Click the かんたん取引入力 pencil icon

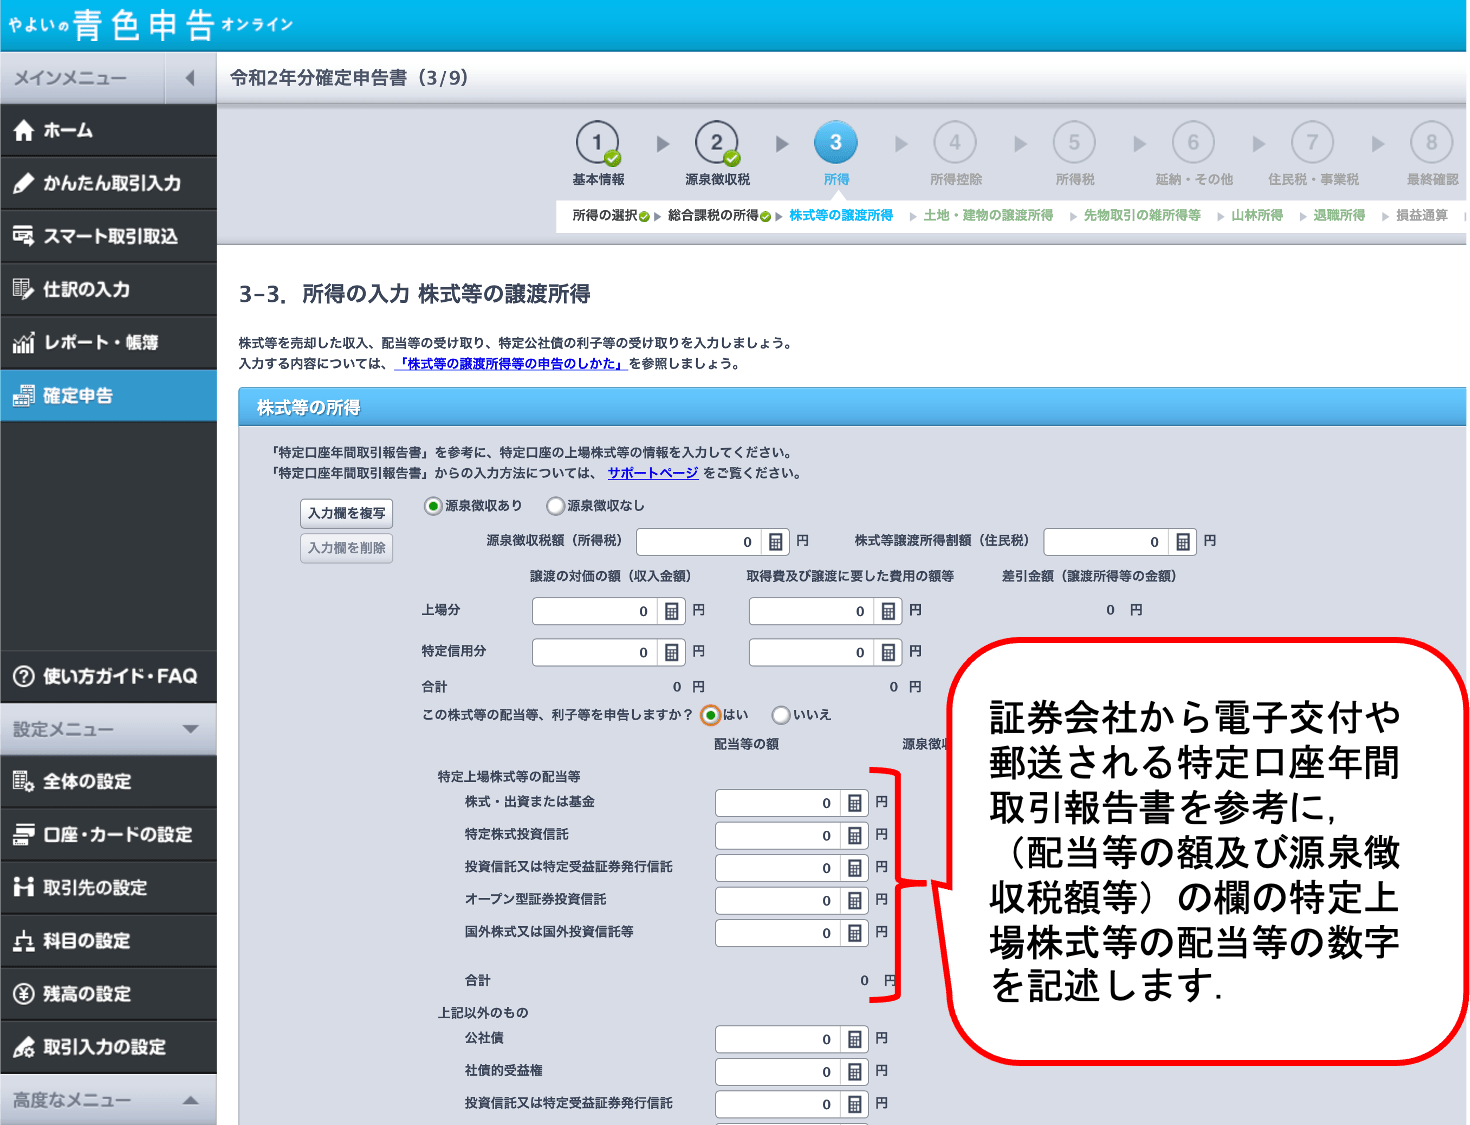pyautogui.click(x=24, y=183)
